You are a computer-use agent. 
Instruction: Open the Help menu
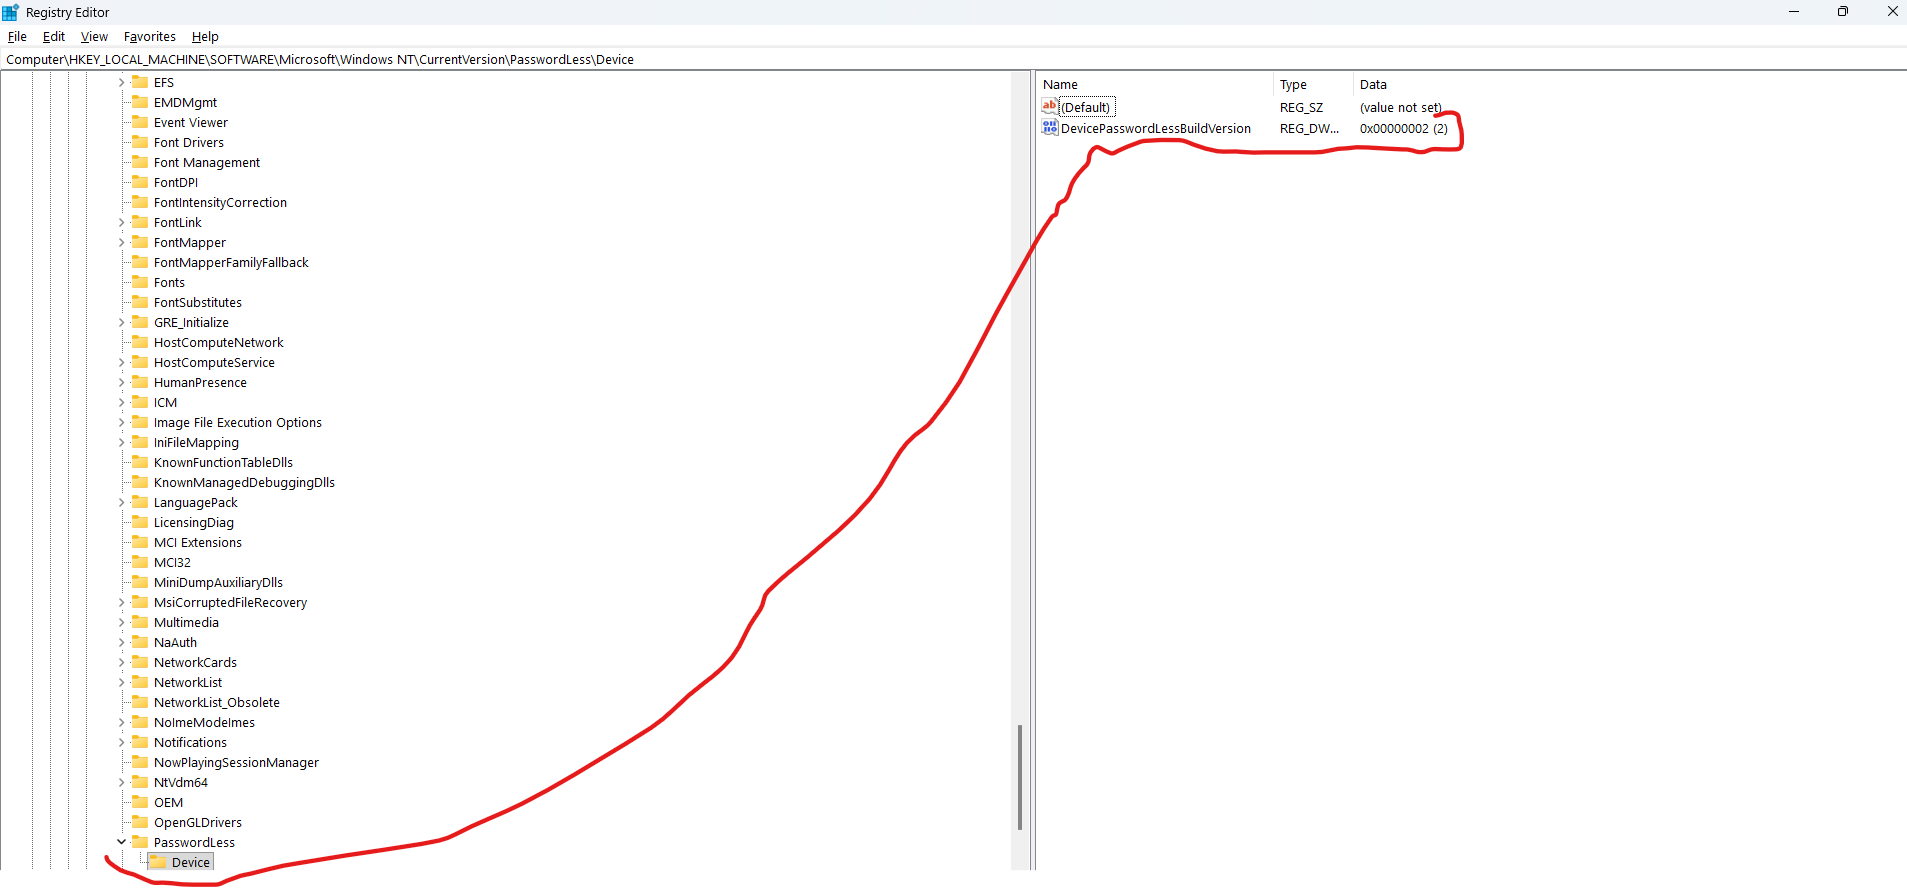tap(205, 37)
